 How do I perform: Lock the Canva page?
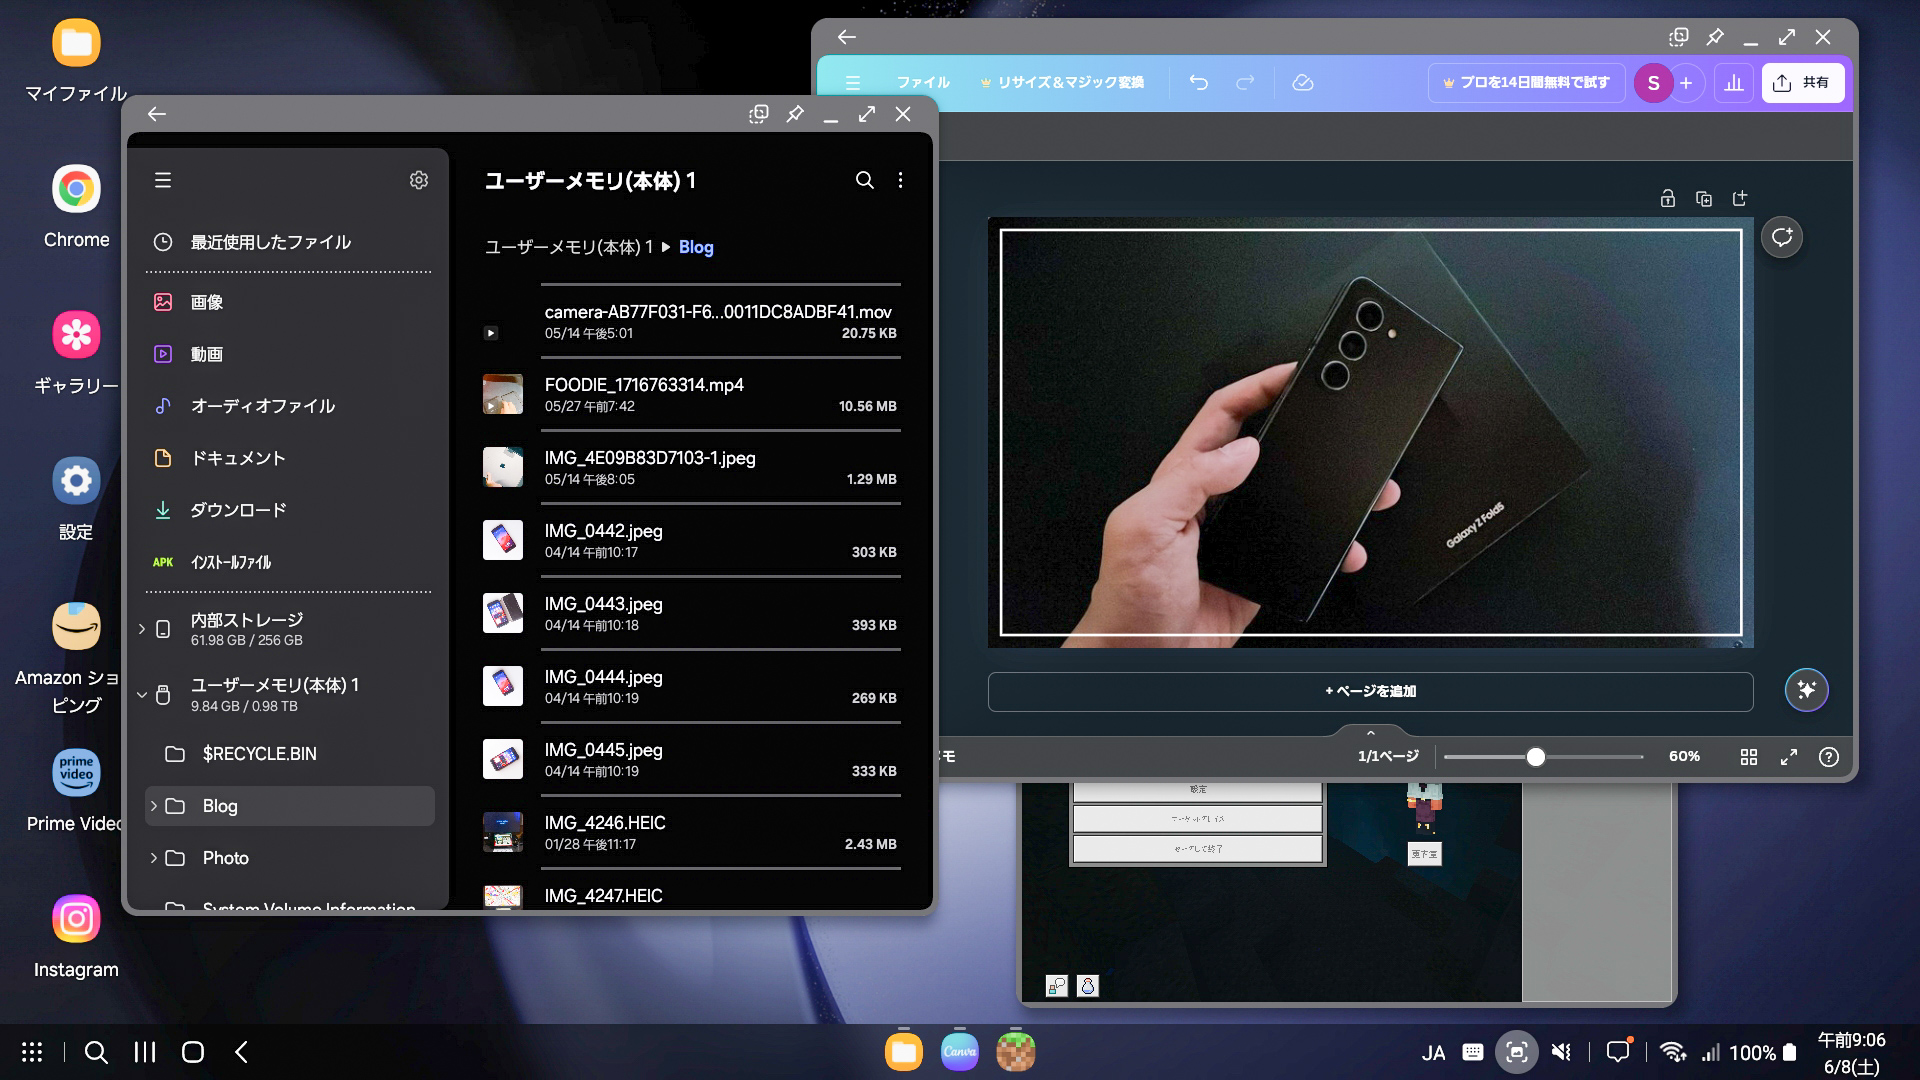pyautogui.click(x=1668, y=198)
